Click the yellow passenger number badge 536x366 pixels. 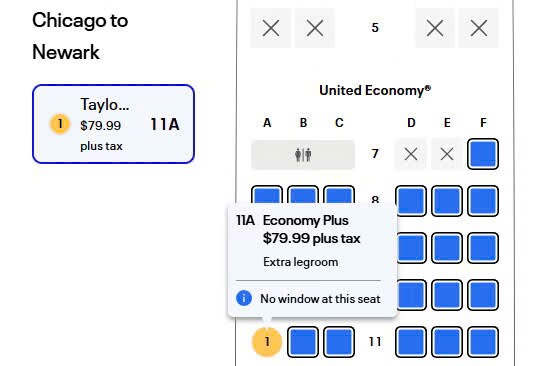[60, 124]
